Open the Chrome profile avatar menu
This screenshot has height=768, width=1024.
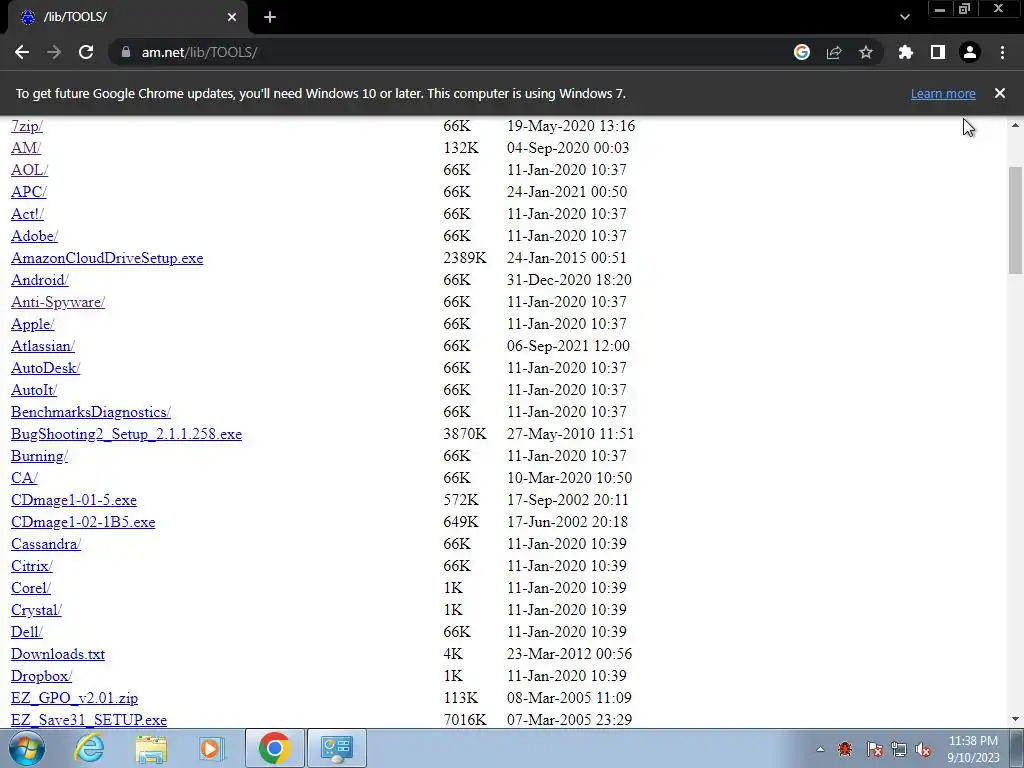coord(970,52)
